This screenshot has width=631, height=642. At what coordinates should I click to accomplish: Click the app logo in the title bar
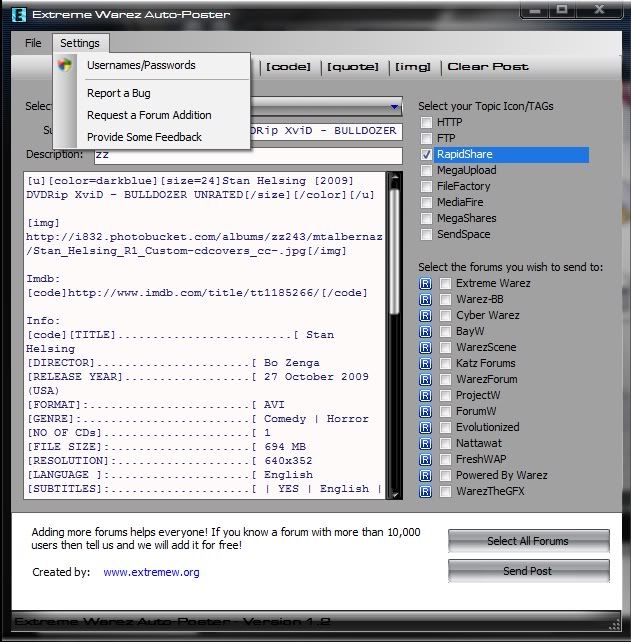[19, 15]
